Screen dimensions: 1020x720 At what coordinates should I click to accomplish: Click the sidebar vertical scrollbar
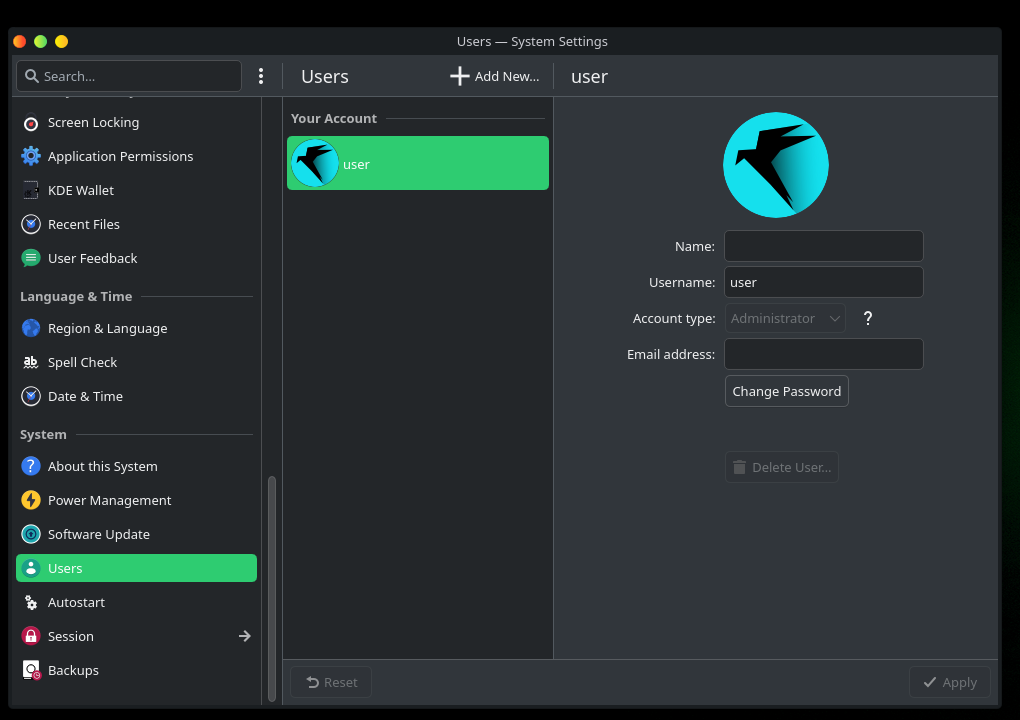click(272, 588)
